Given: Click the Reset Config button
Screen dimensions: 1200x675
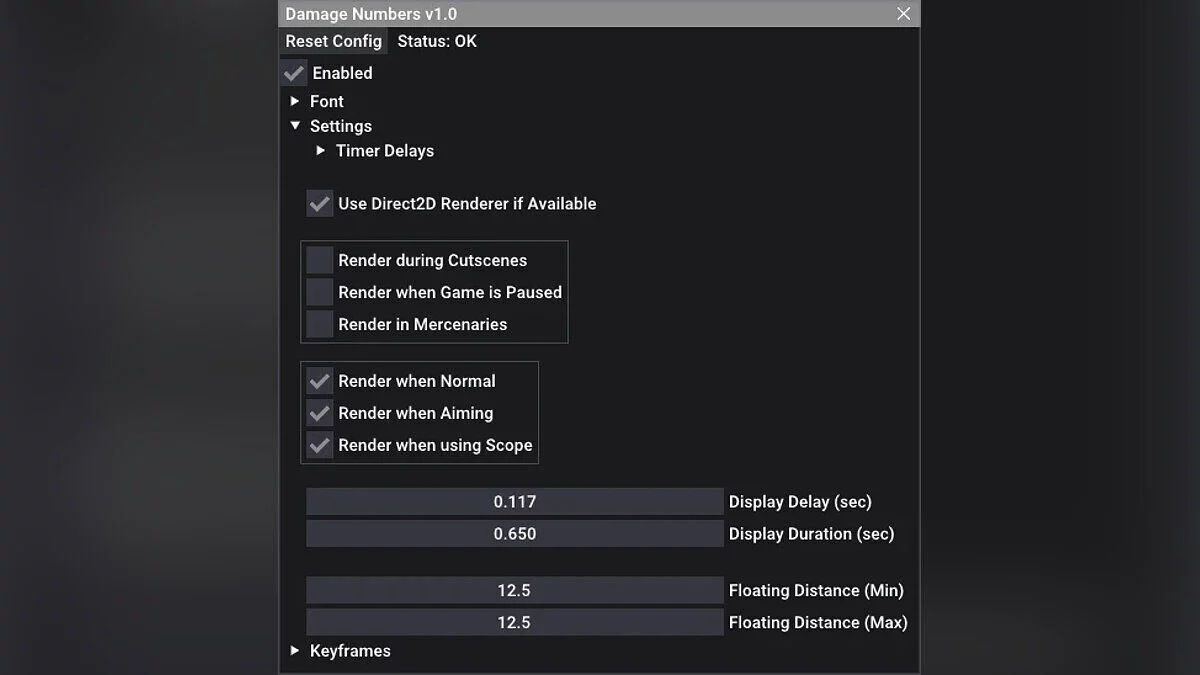Looking at the screenshot, I should (x=333, y=41).
